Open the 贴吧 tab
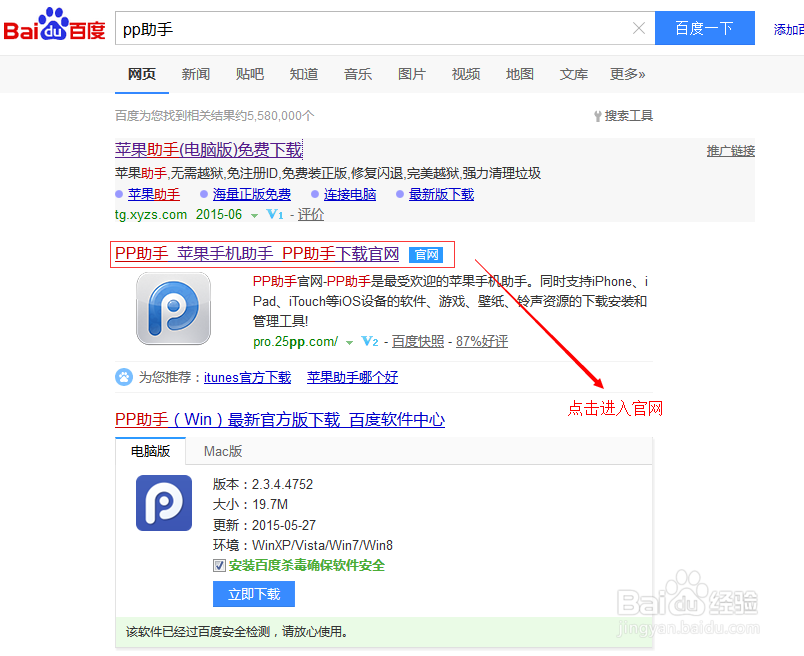The image size is (804, 656). click(x=250, y=74)
